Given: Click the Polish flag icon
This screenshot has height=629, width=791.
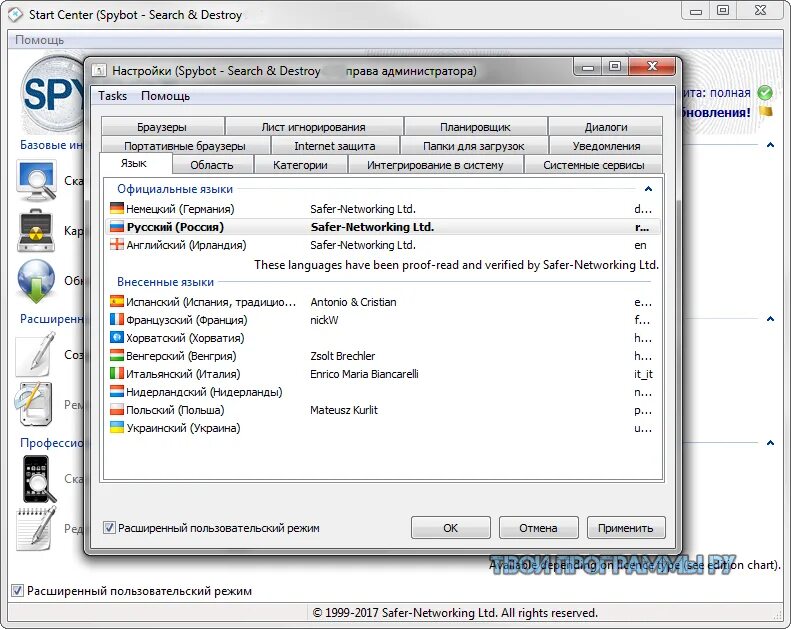Looking at the screenshot, I should 117,410.
